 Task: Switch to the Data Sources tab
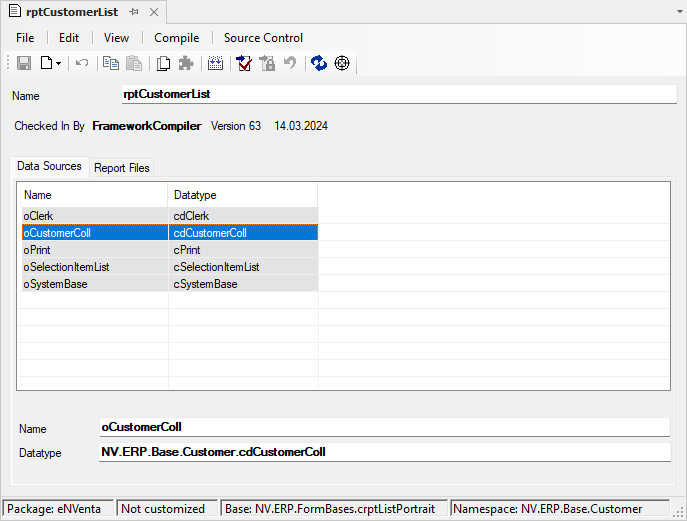pyautogui.click(x=49, y=166)
